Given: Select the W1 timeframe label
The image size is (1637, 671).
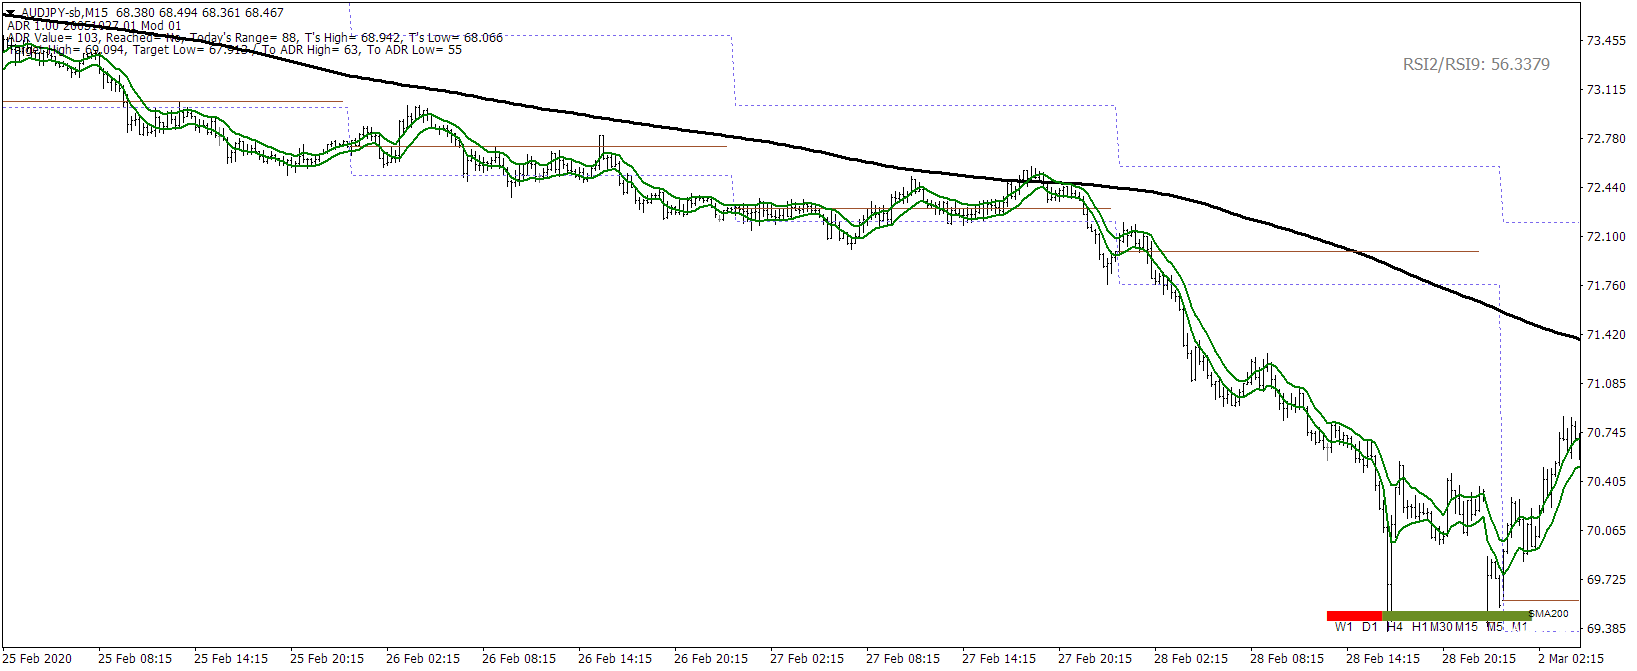Looking at the screenshot, I should pyautogui.click(x=1343, y=627).
